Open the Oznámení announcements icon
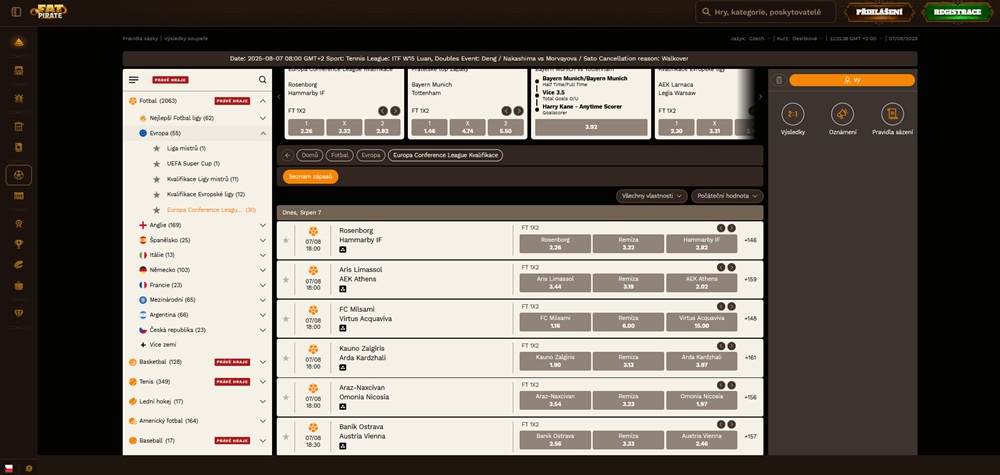Image resolution: width=1000 pixels, height=475 pixels. pos(843,114)
